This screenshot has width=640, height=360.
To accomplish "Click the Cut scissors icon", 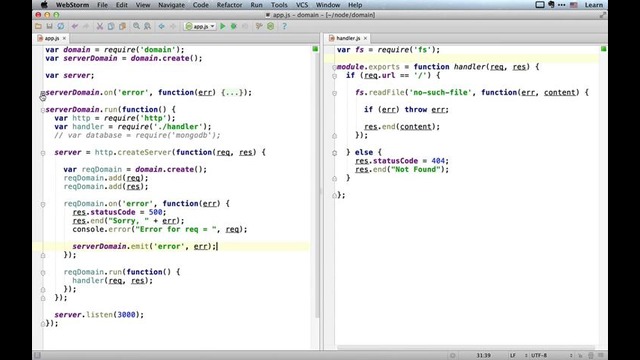I will click(100, 26).
